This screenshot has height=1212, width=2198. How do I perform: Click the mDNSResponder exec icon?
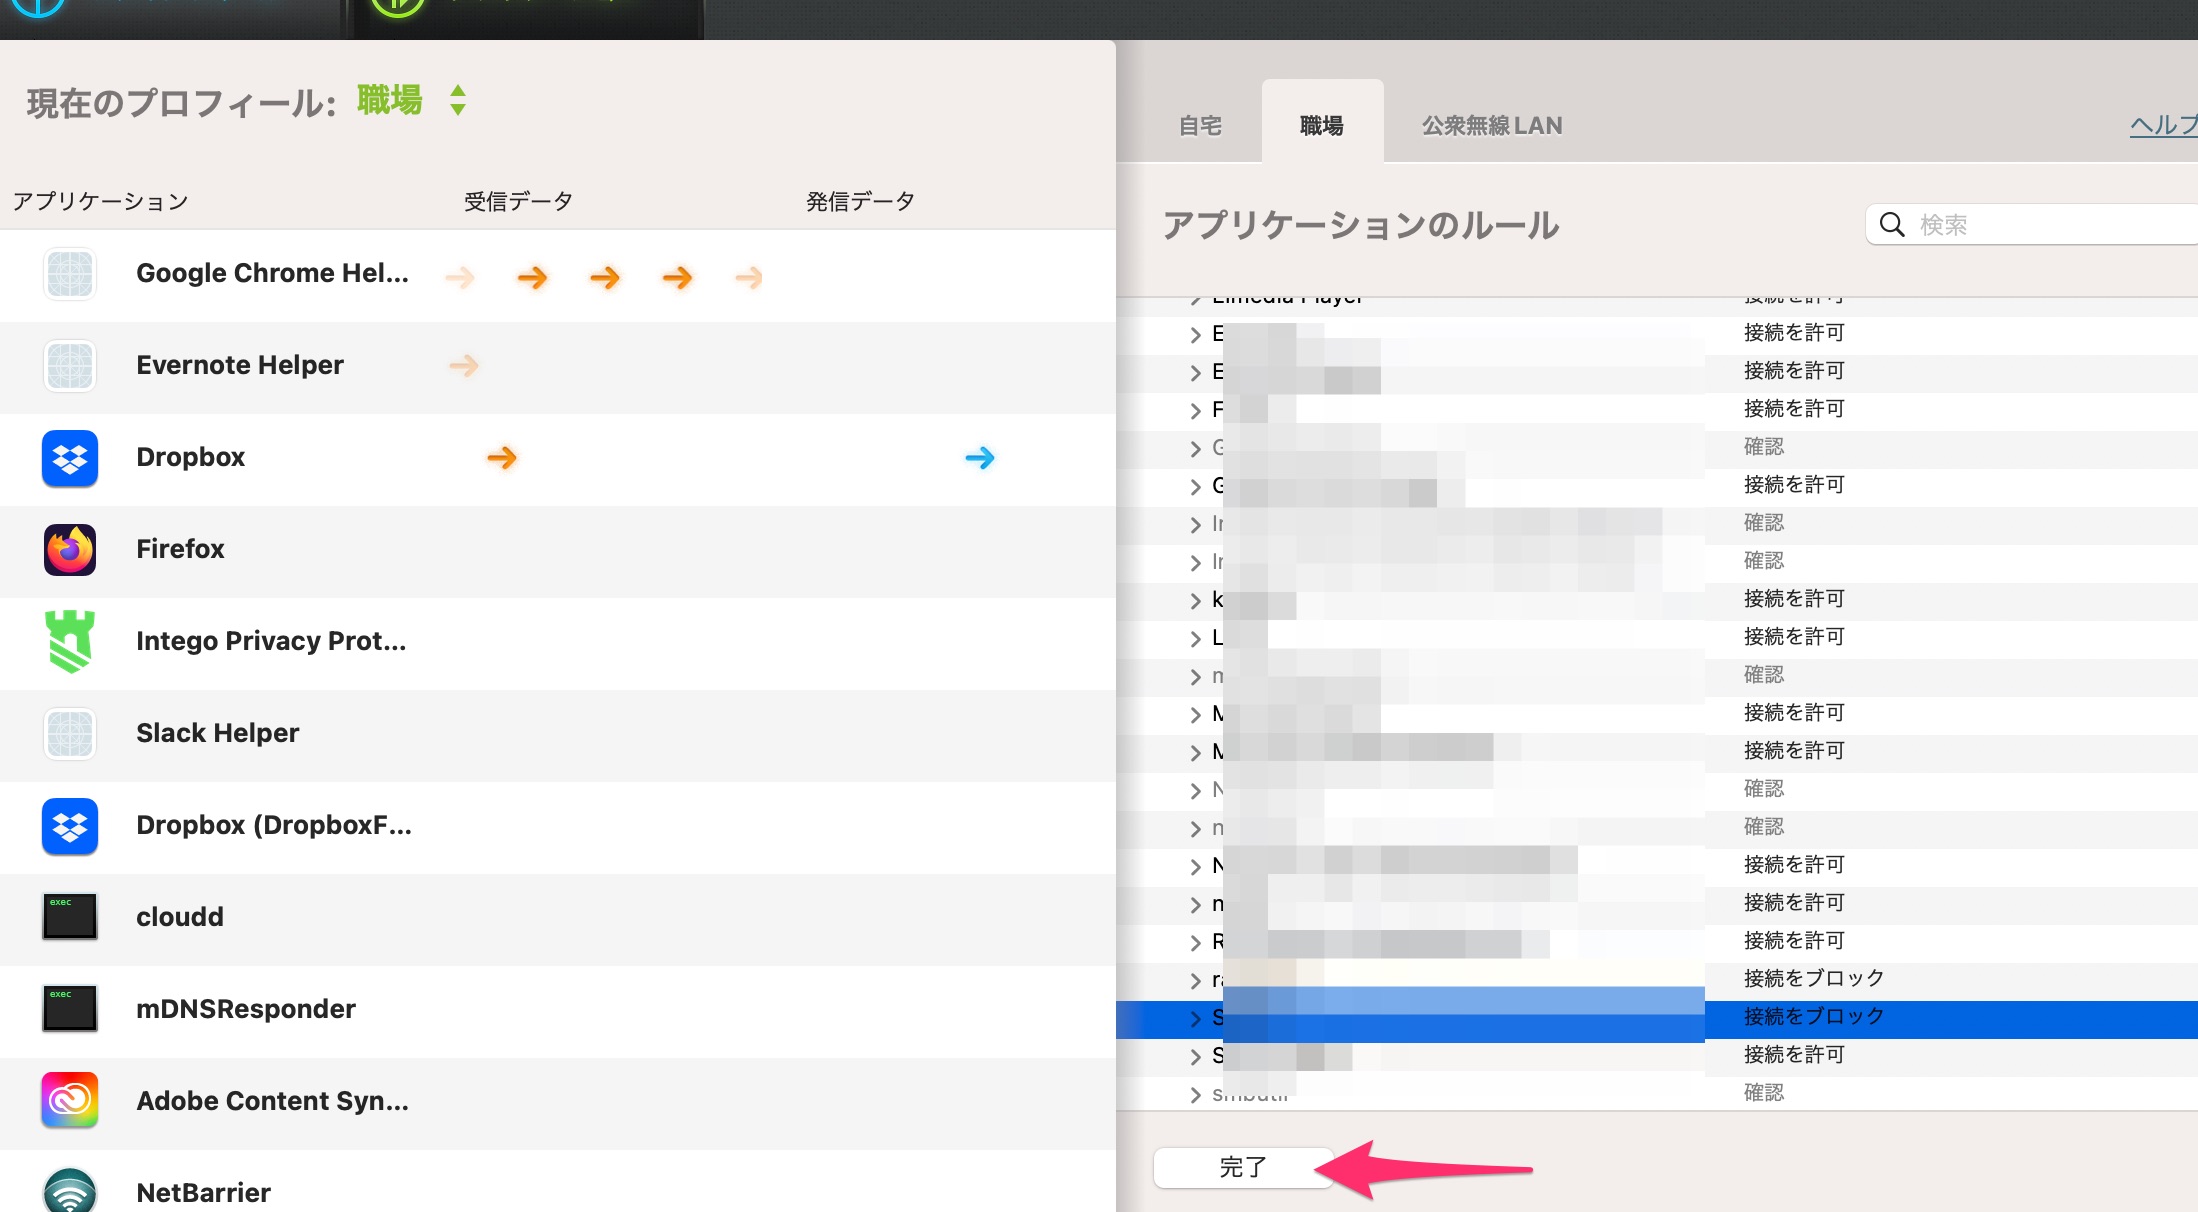coord(70,1008)
